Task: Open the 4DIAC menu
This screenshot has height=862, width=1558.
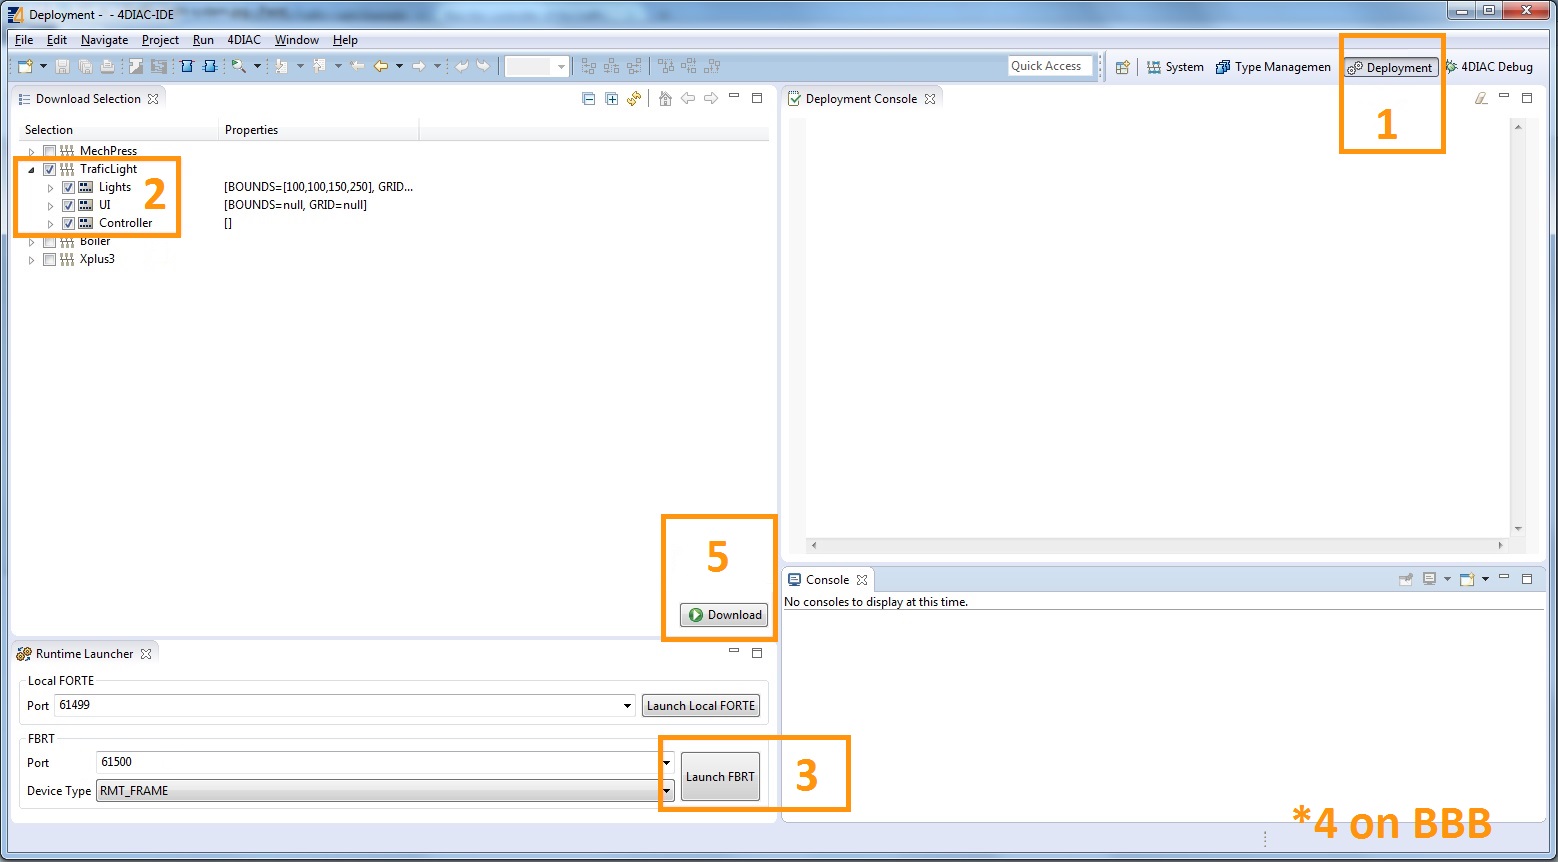Action: pos(243,40)
